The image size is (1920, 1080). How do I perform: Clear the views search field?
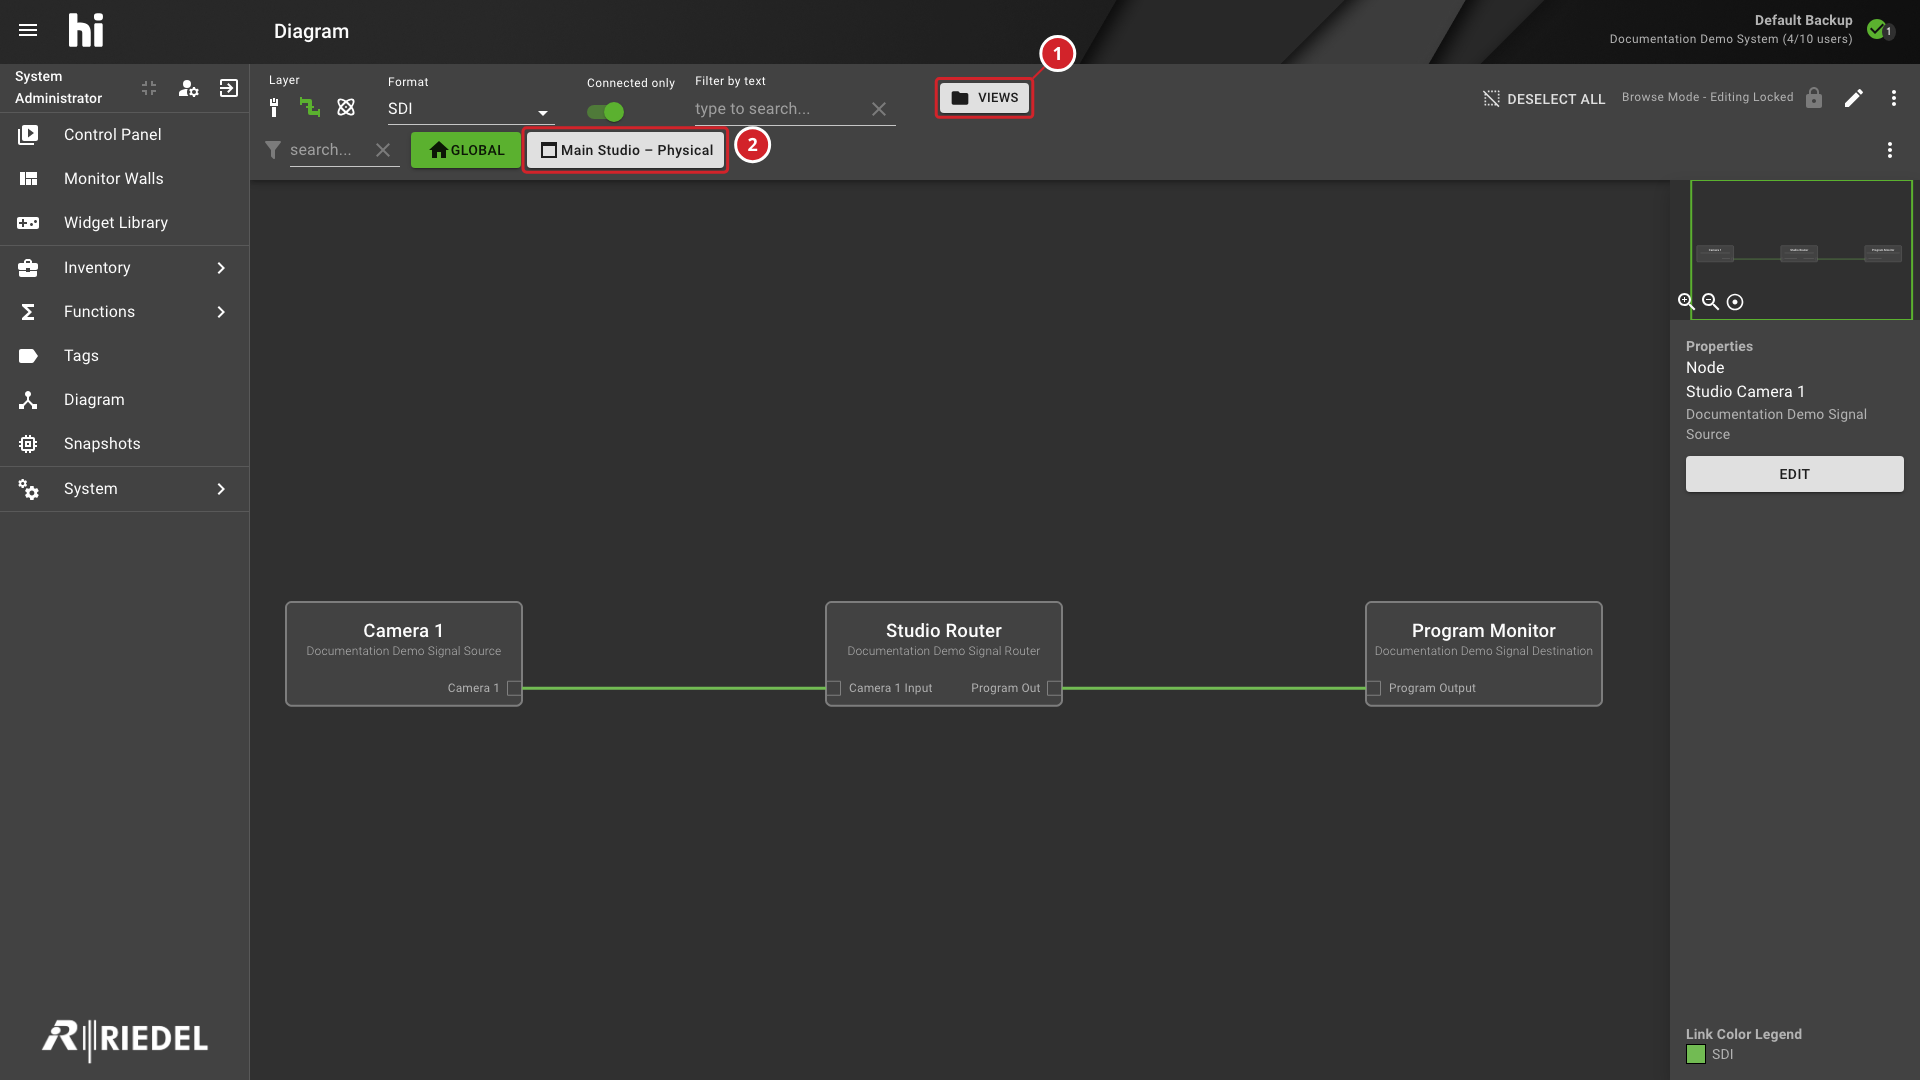pyautogui.click(x=383, y=150)
